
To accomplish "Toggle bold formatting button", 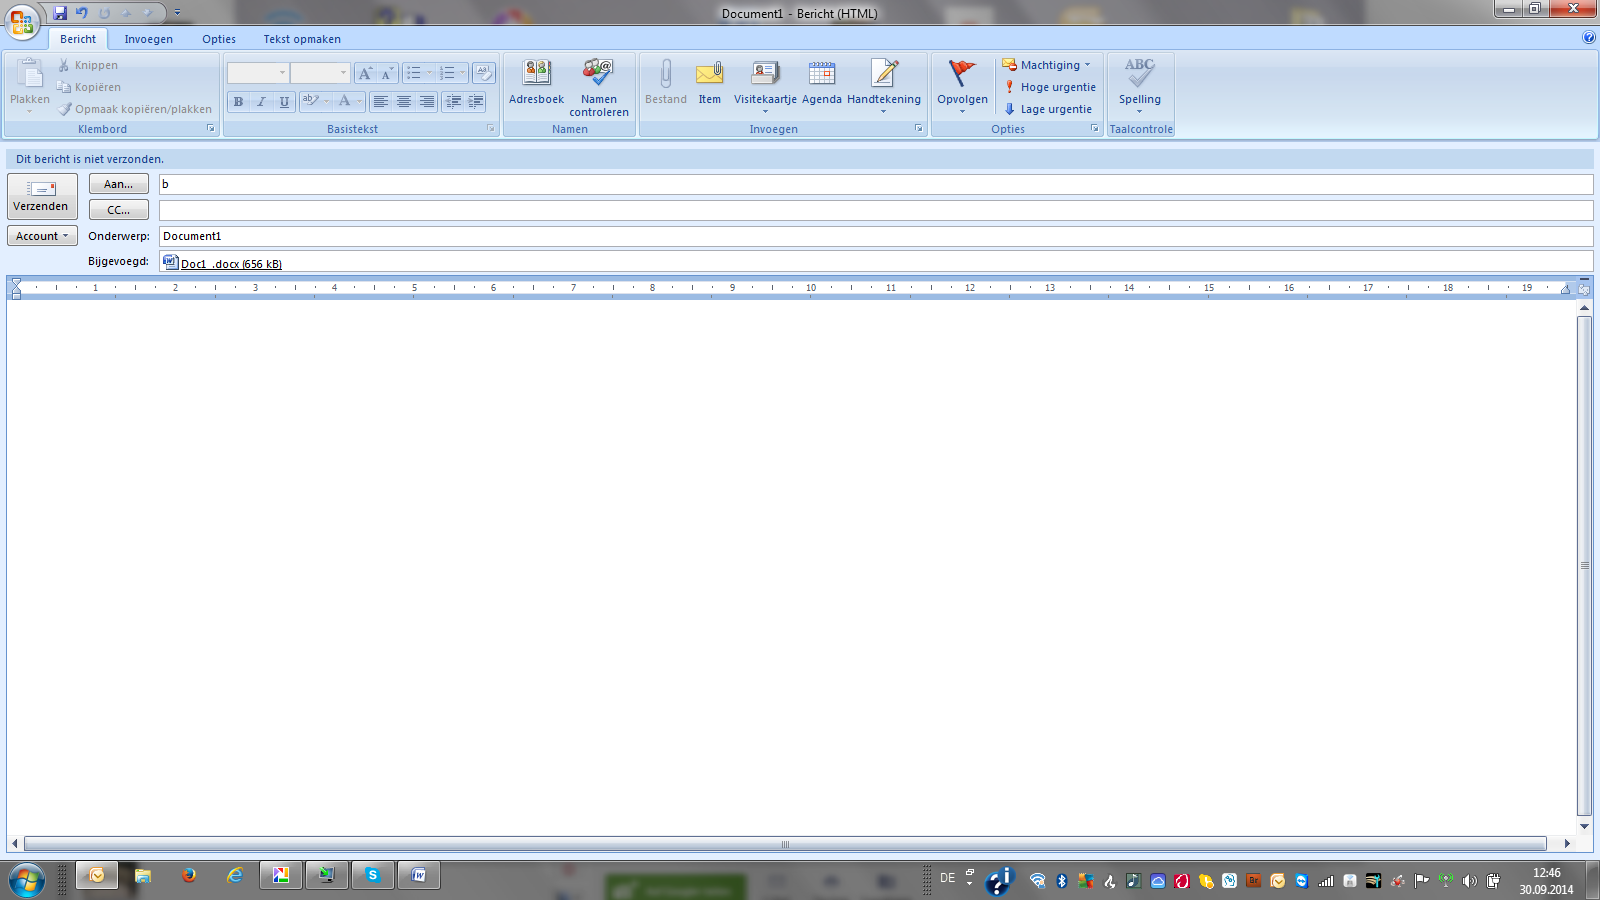I will (x=238, y=101).
